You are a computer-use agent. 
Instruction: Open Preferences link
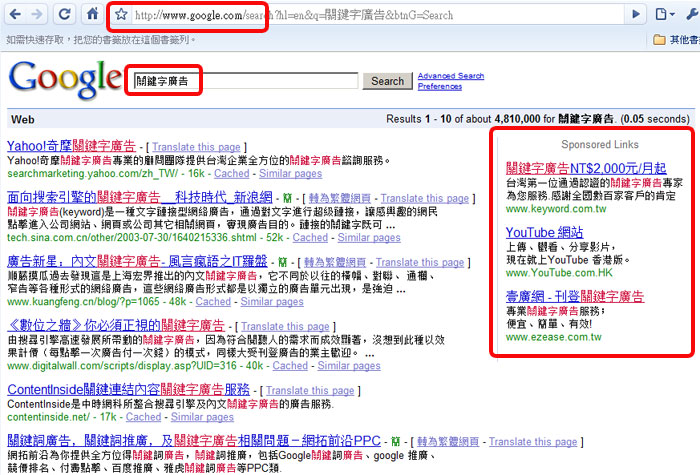point(440,87)
